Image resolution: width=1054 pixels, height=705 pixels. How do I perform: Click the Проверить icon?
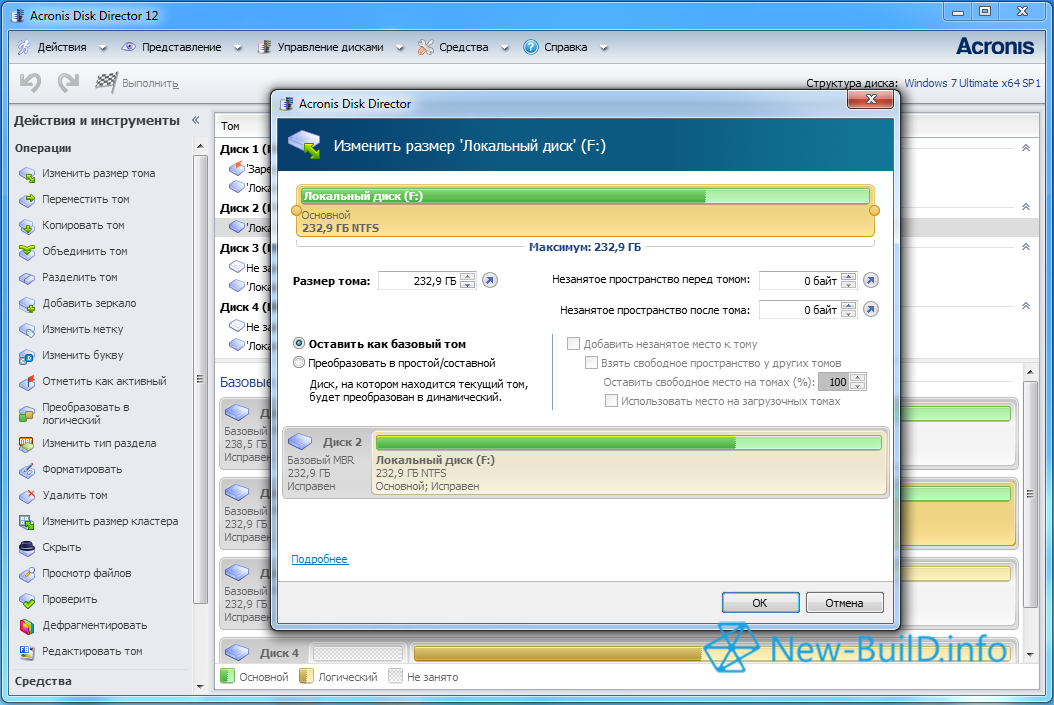[x=27, y=600]
